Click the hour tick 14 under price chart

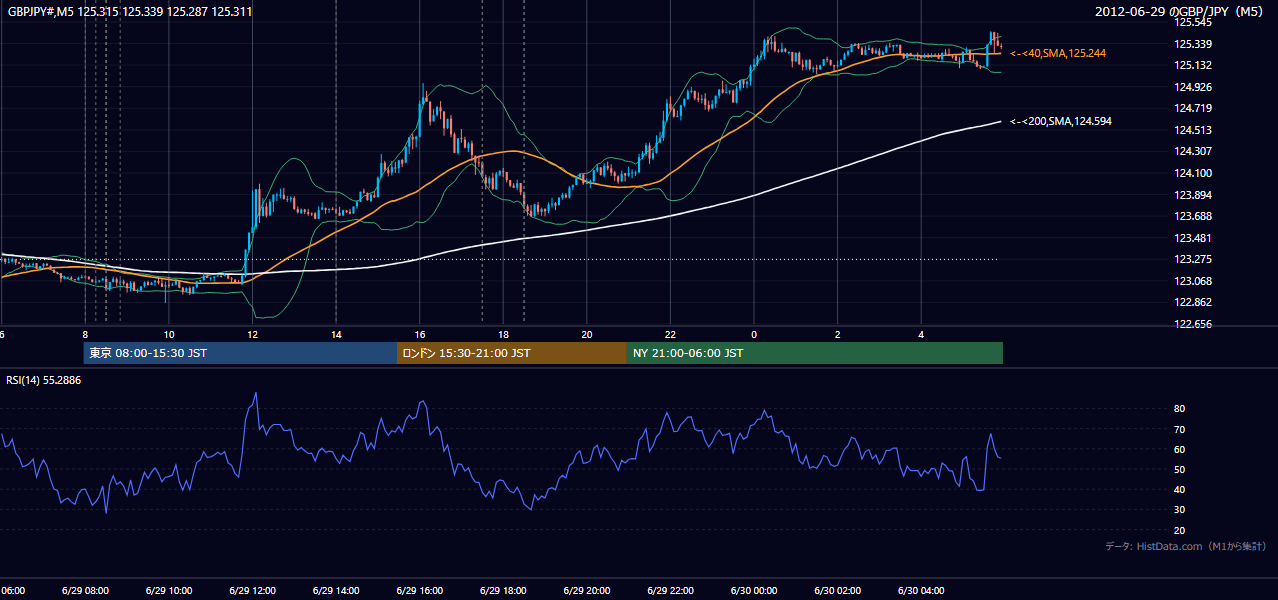pos(336,335)
